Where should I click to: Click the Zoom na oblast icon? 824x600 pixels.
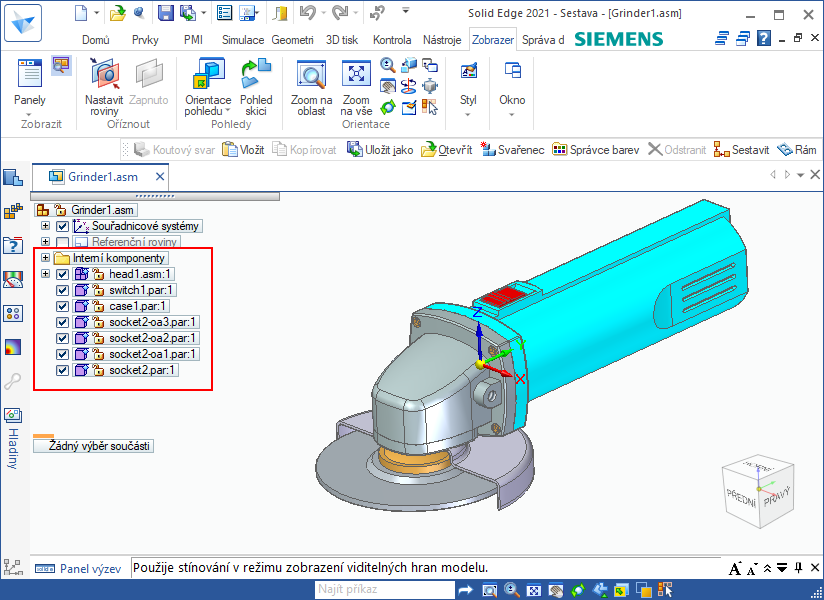pos(311,76)
